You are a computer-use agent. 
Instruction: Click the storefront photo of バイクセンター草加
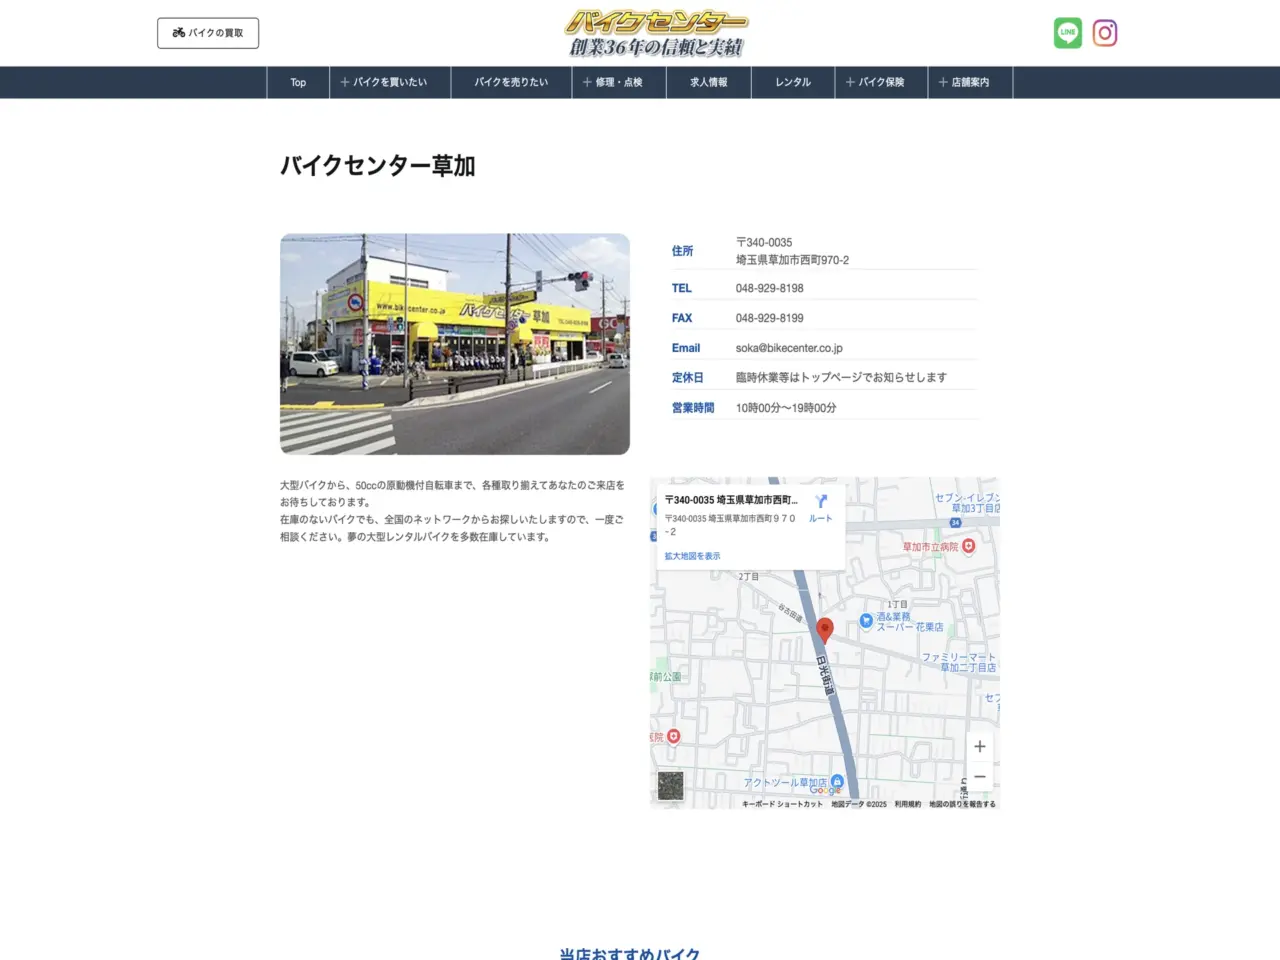coord(455,343)
